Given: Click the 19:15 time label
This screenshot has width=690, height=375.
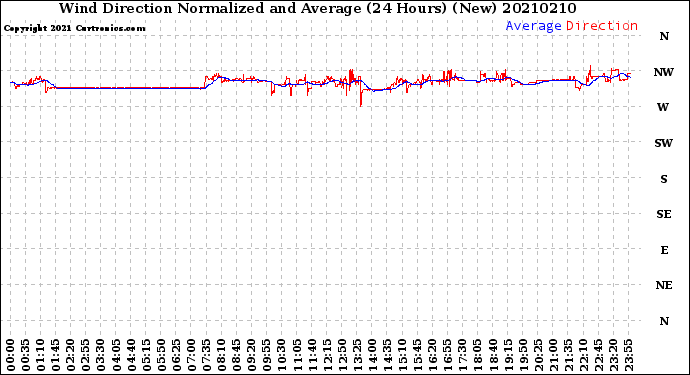Looking at the screenshot, I should [508, 355].
